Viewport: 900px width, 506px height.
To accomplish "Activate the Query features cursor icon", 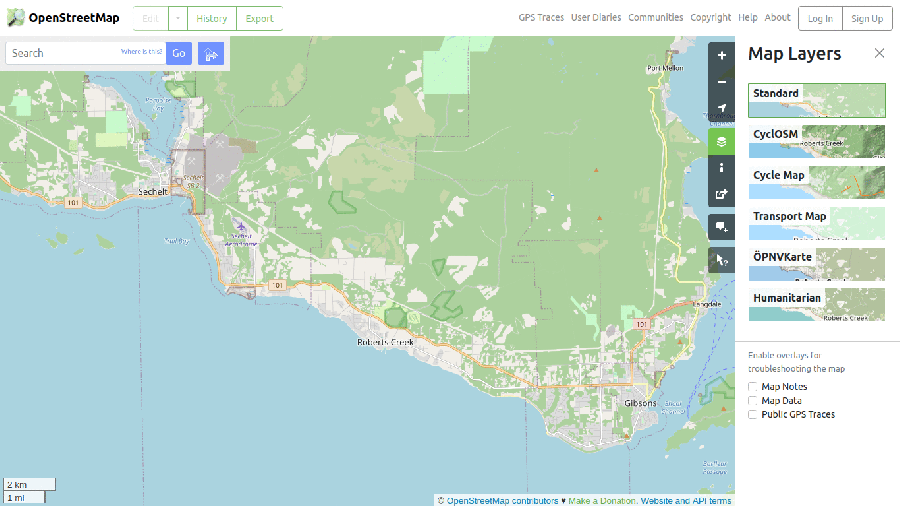I will (721, 260).
